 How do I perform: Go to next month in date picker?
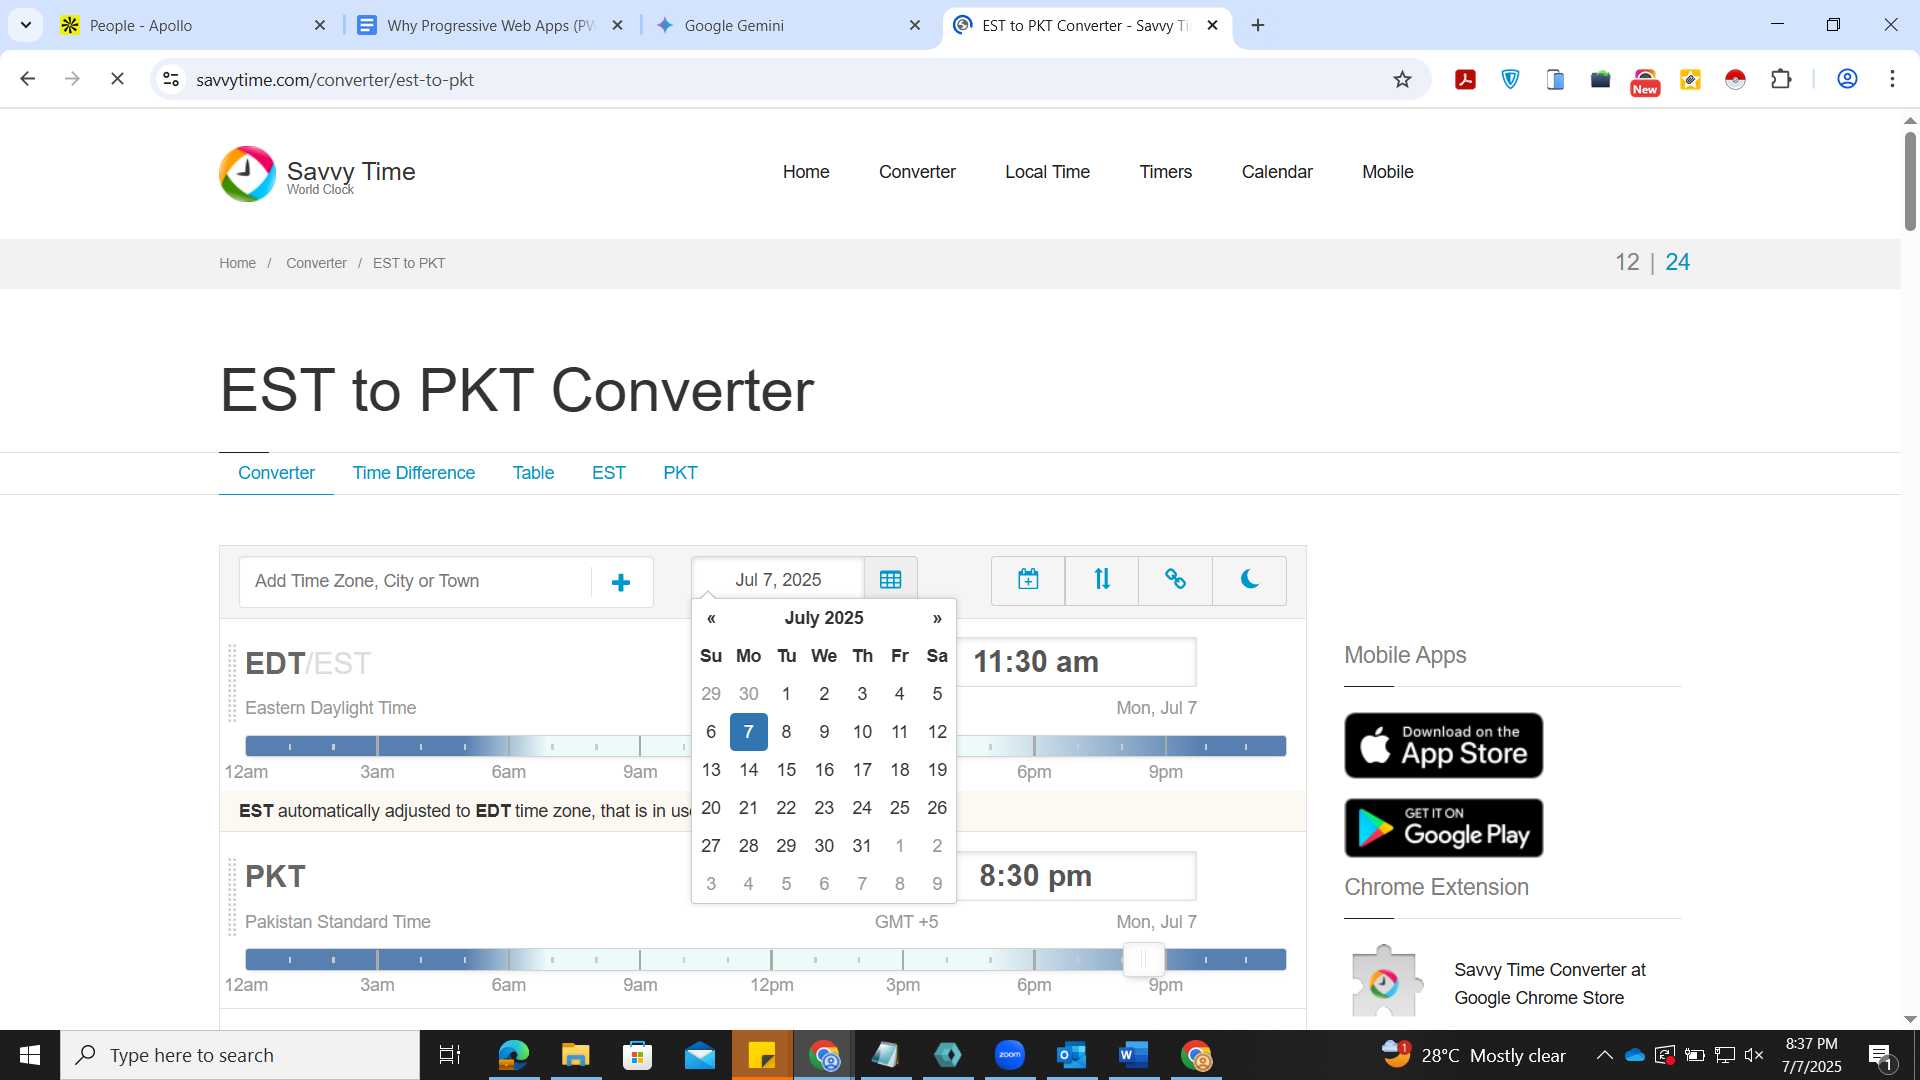(x=937, y=618)
